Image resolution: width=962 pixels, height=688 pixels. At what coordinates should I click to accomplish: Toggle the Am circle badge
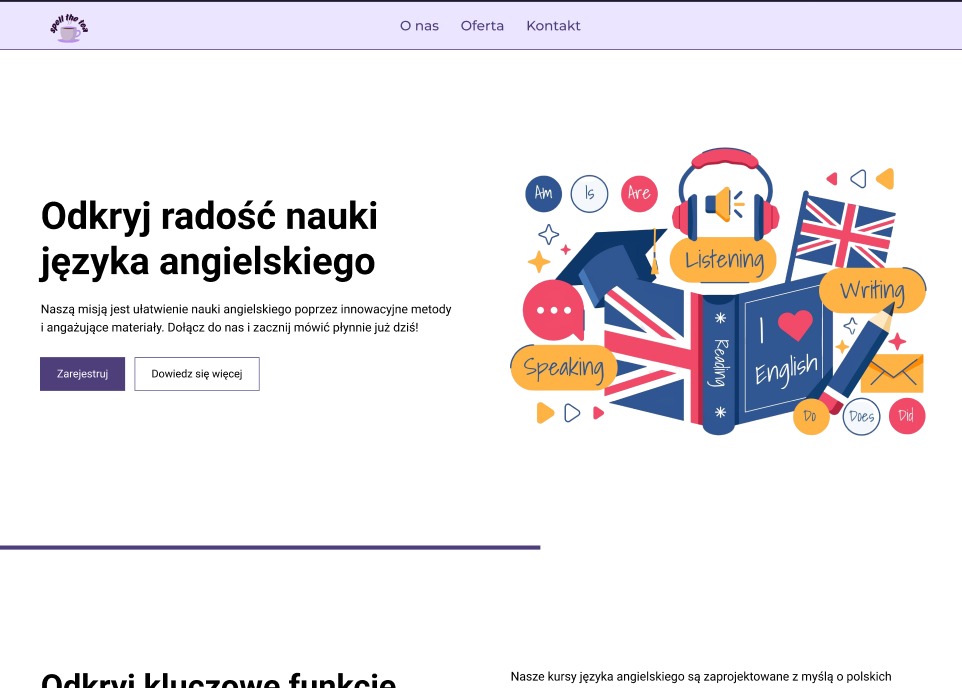point(543,193)
